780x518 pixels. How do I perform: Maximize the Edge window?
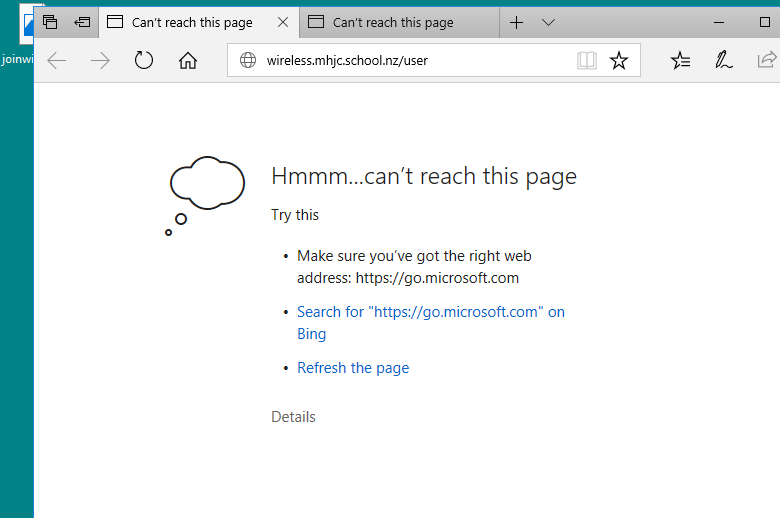(765, 22)
